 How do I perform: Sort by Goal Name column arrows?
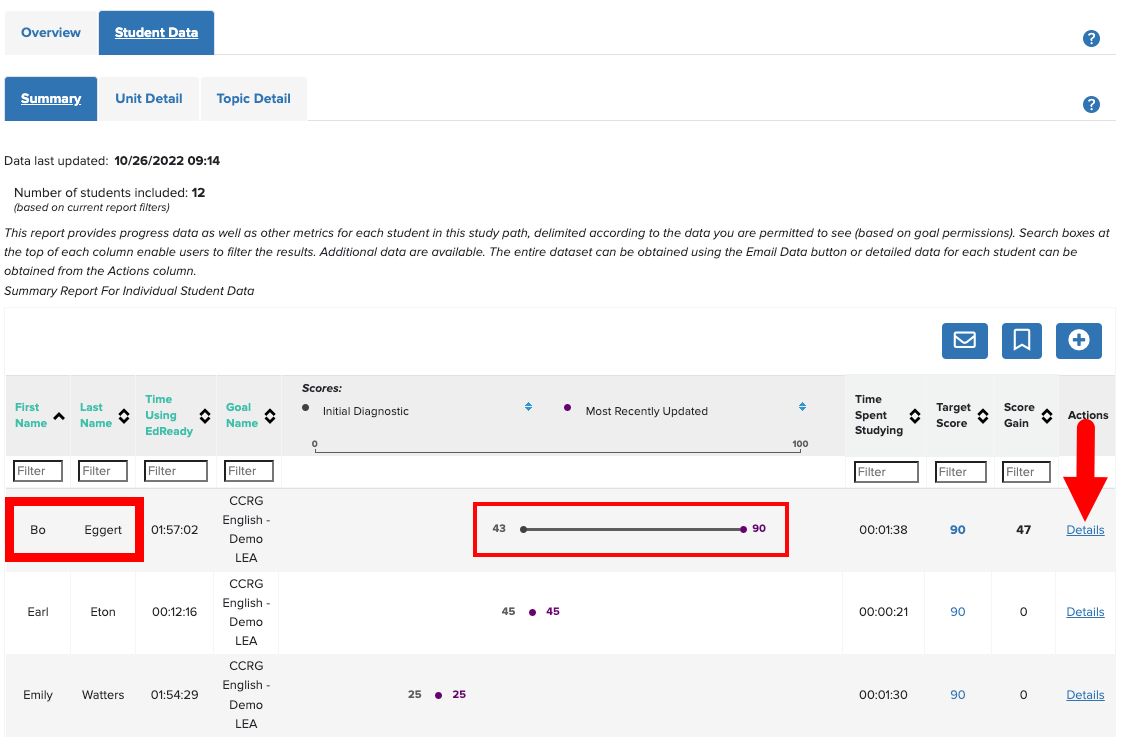tap(270, 416)
